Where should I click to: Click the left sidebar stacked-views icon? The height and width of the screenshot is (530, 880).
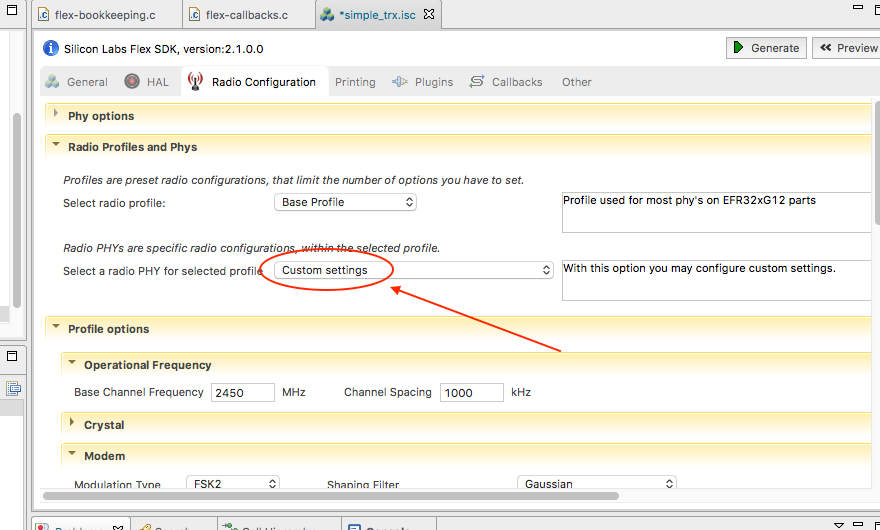coord(13,388)
